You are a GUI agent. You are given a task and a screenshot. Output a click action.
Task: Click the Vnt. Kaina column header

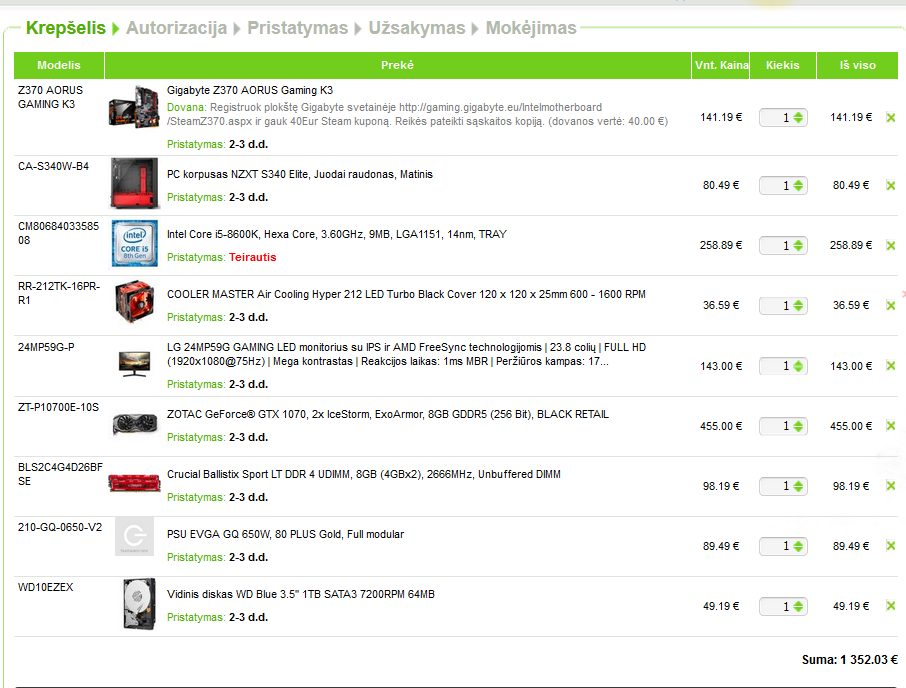pyautogui.click(x=721, y=65)
